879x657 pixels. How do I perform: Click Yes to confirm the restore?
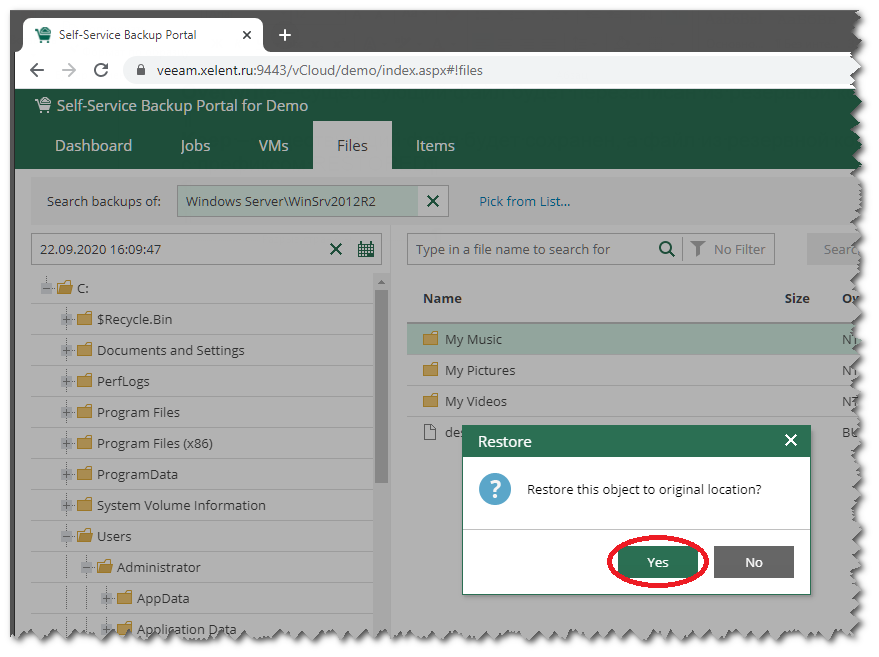tap(658, 562)
